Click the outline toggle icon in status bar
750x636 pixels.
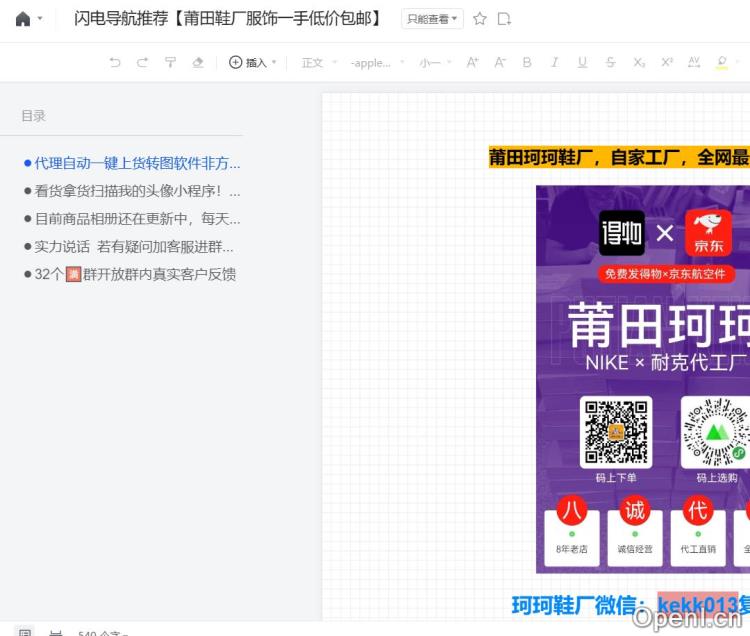(x=25, y=632)
